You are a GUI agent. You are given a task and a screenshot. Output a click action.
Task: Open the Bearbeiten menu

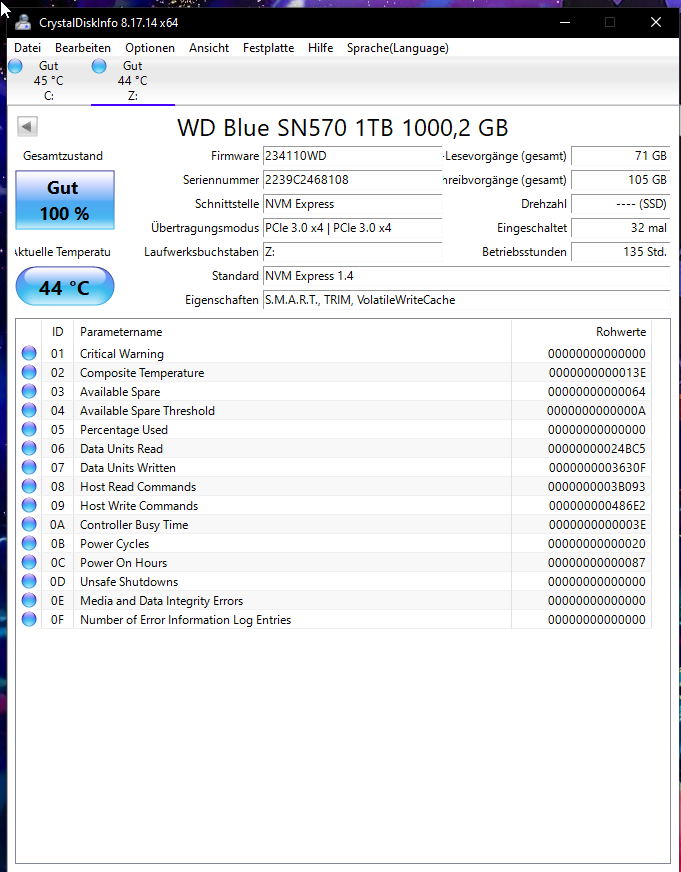coord(83,48)
